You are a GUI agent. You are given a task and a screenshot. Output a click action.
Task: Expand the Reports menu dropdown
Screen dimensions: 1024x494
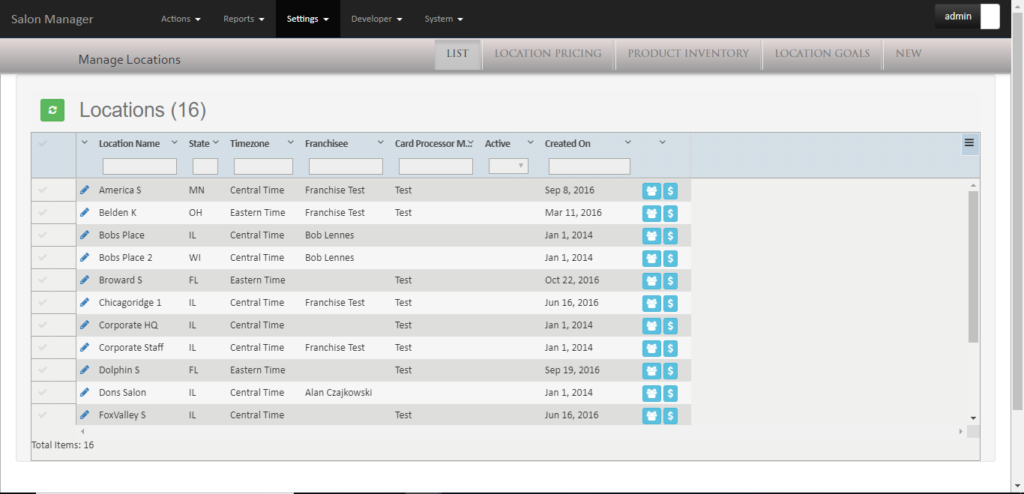(x=244, y=19)
